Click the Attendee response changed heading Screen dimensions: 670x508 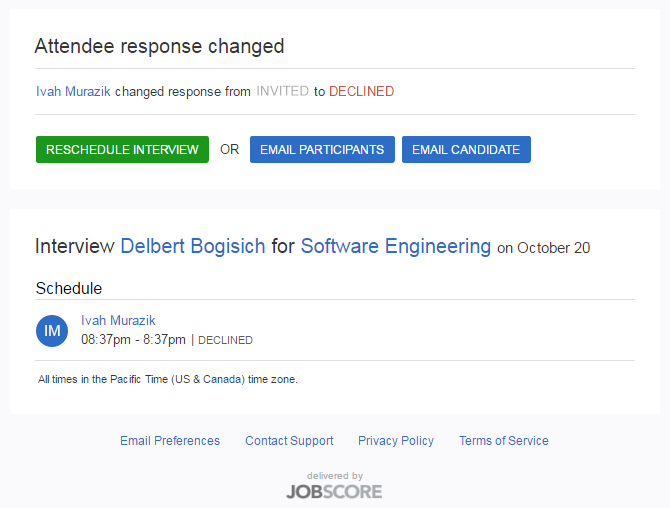159,46
